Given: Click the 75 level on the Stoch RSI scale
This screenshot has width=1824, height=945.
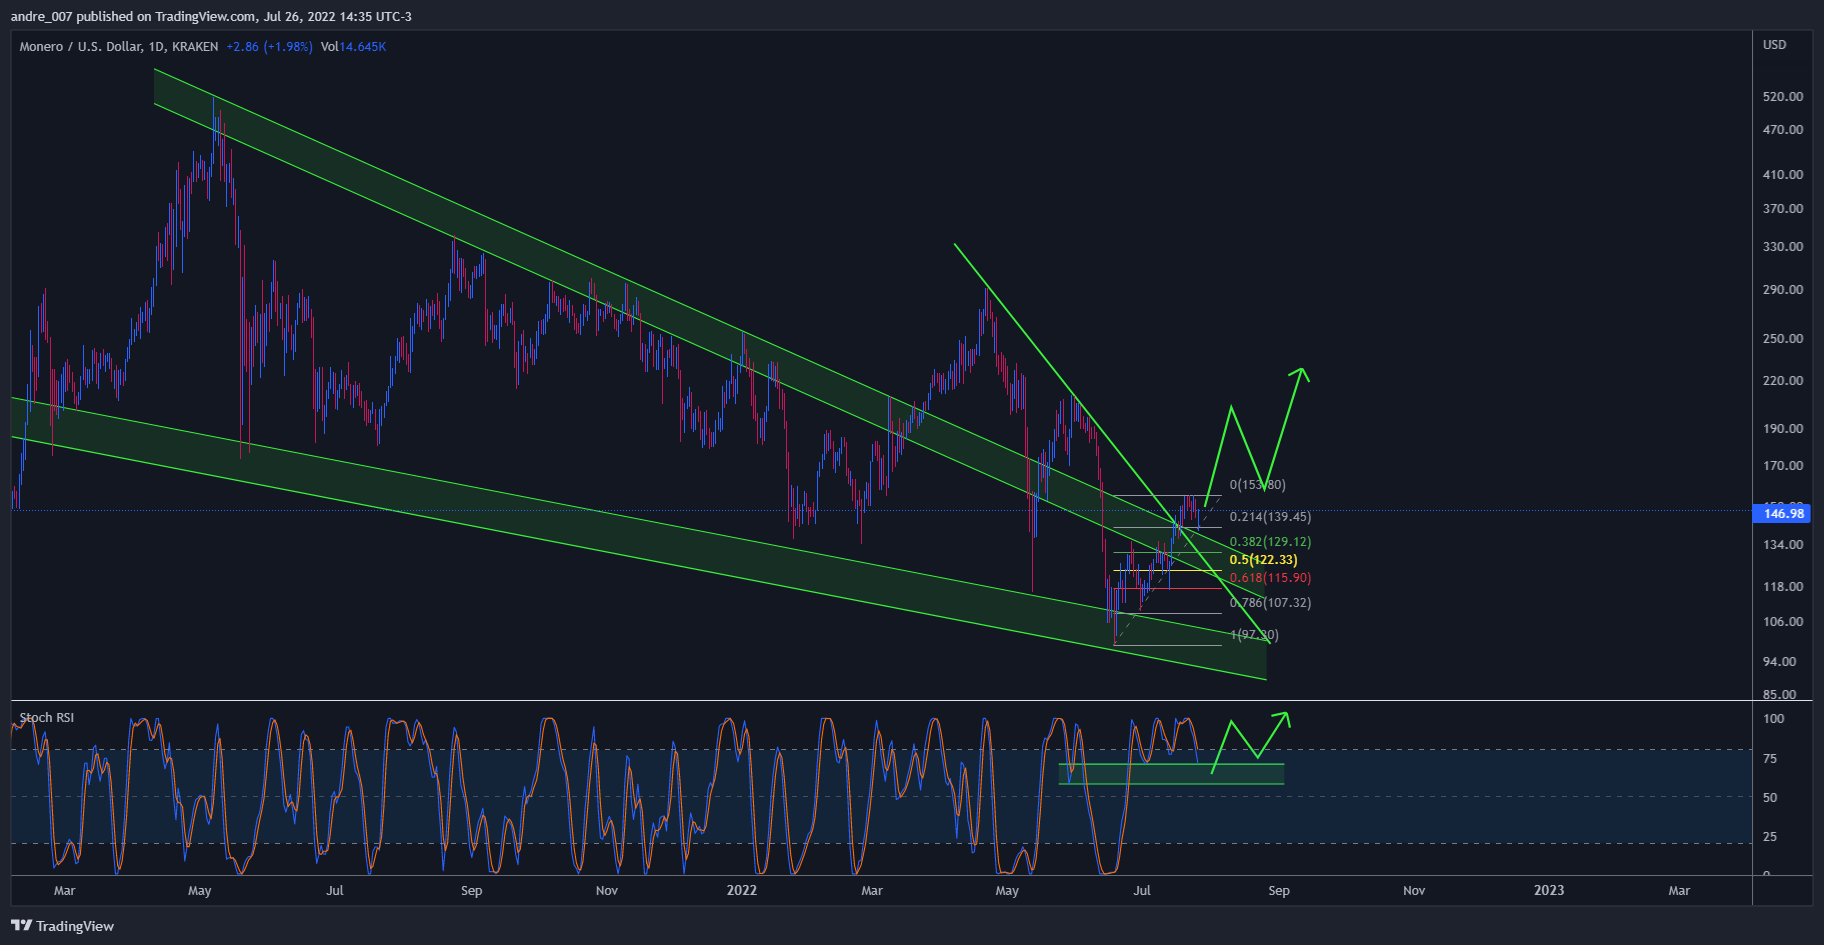Looking at the screenshot, I should click(1770, 759).
